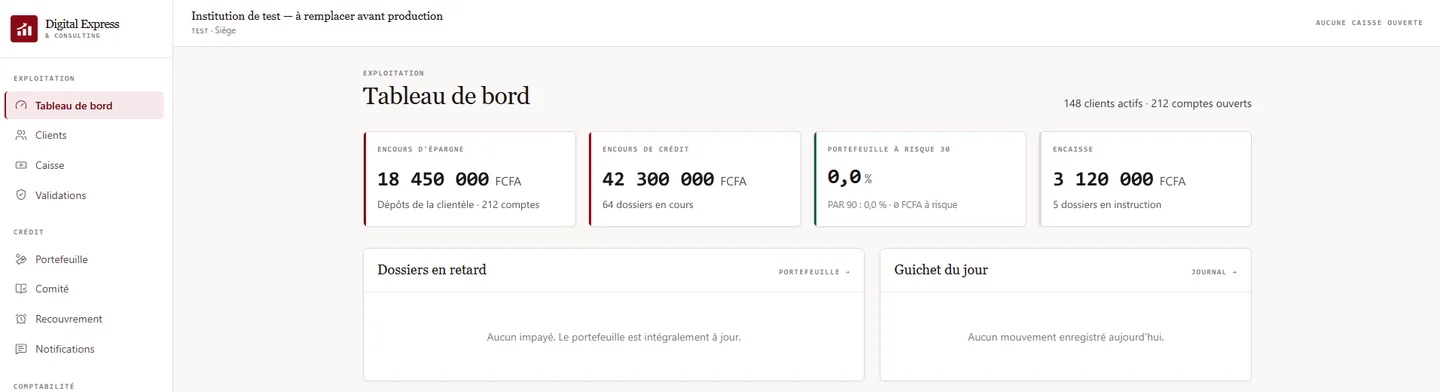This screenshot has width=1440, height=392.
Task: Select the Encaisse card
Action: (1145, 179)
